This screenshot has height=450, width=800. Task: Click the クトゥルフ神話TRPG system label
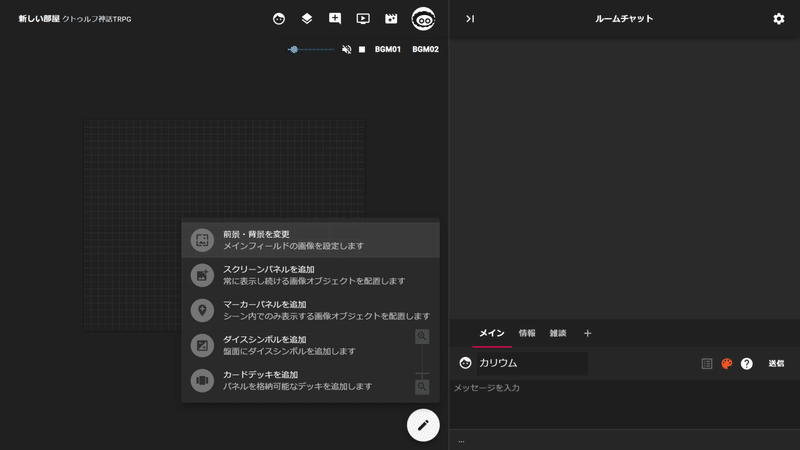(x=96, y=19)
